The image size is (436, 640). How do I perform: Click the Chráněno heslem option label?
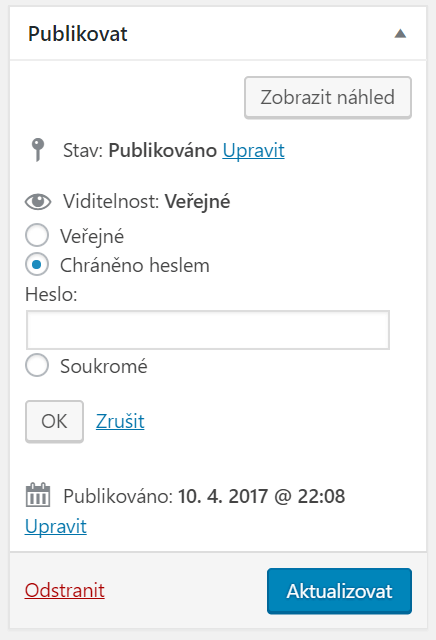[135, 265]
